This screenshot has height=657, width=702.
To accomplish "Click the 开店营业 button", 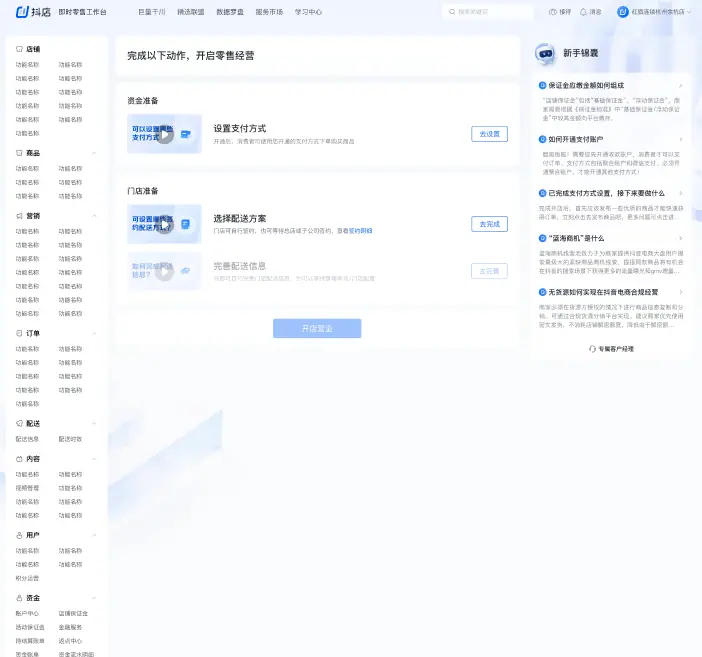I will point(317,328).
